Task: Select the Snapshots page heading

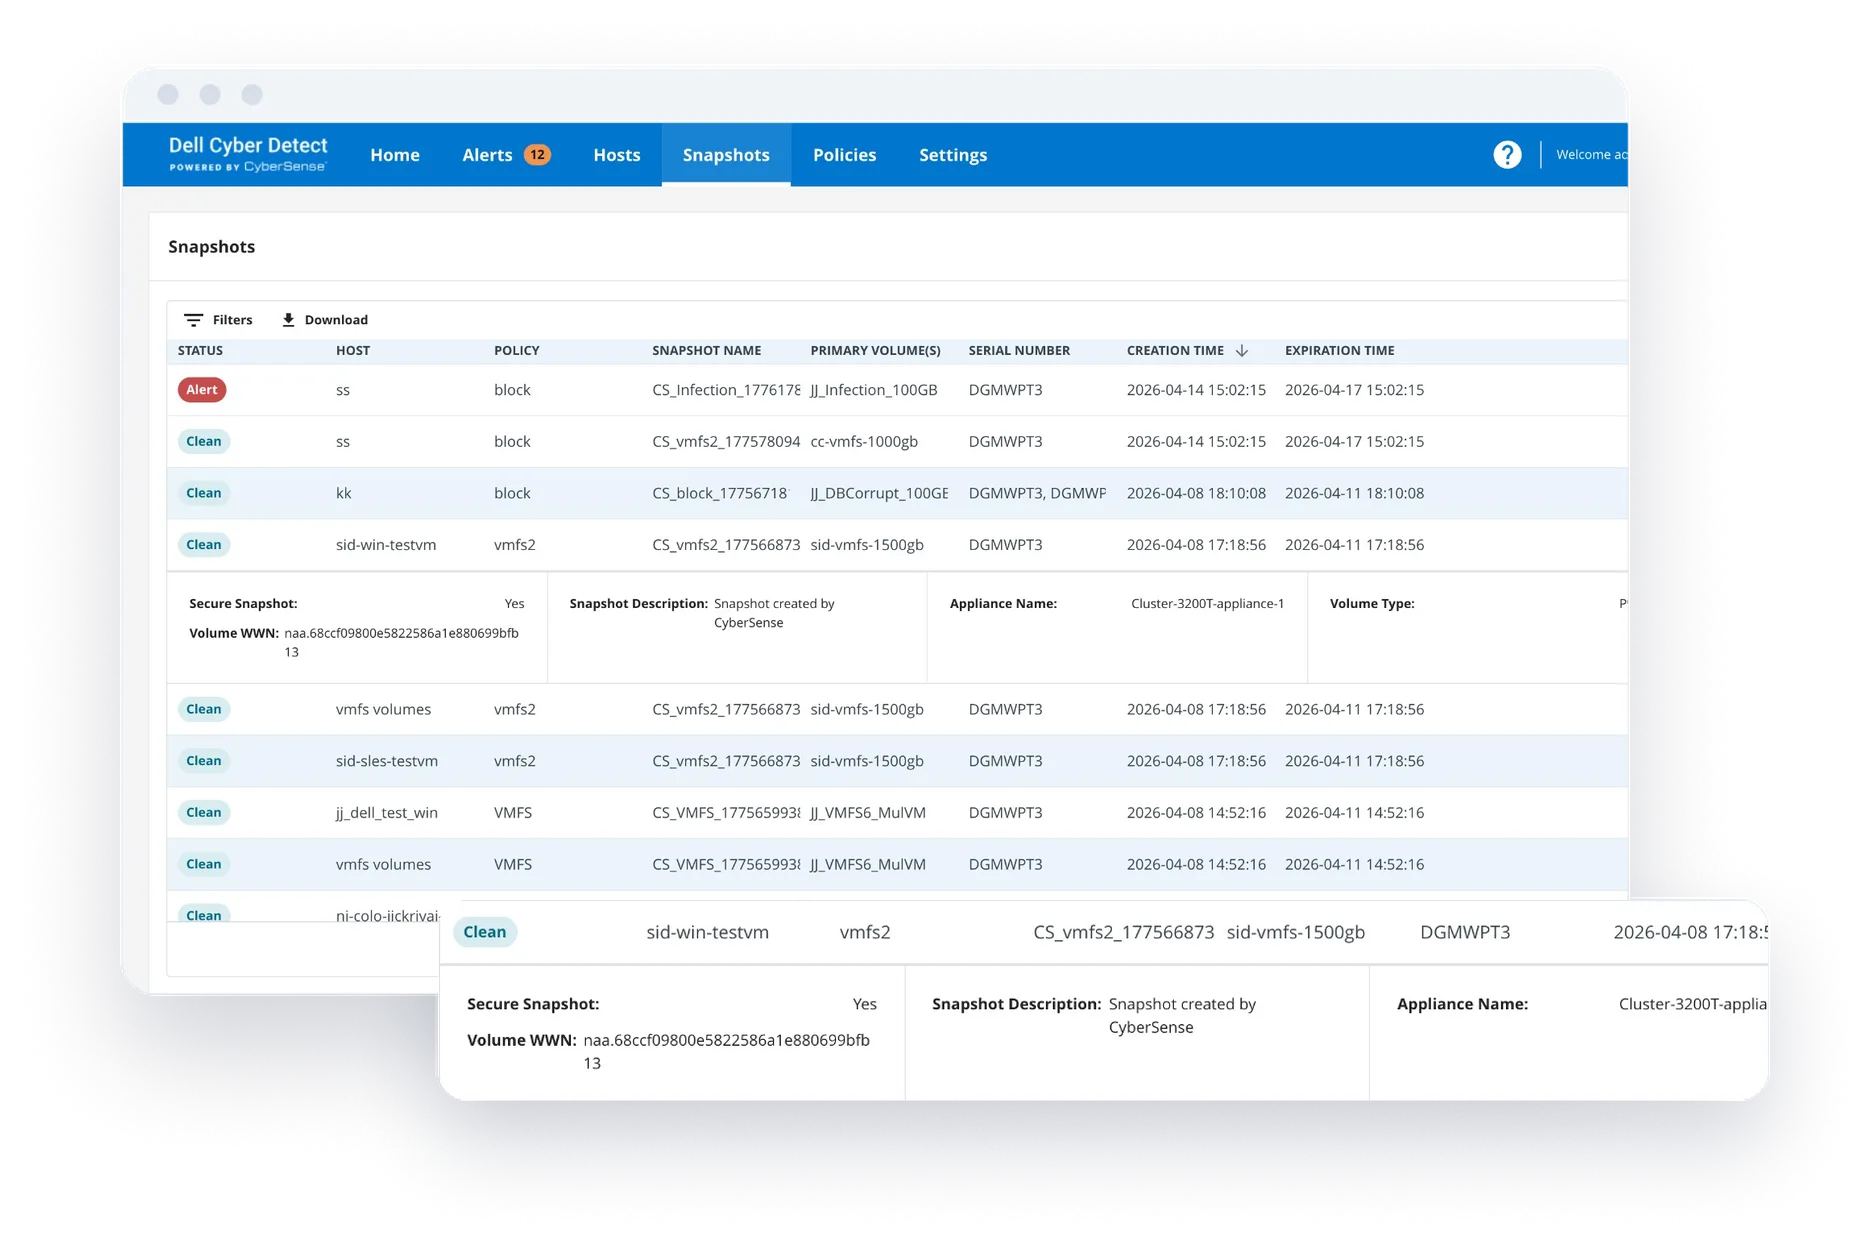Action: coord(211,247)
